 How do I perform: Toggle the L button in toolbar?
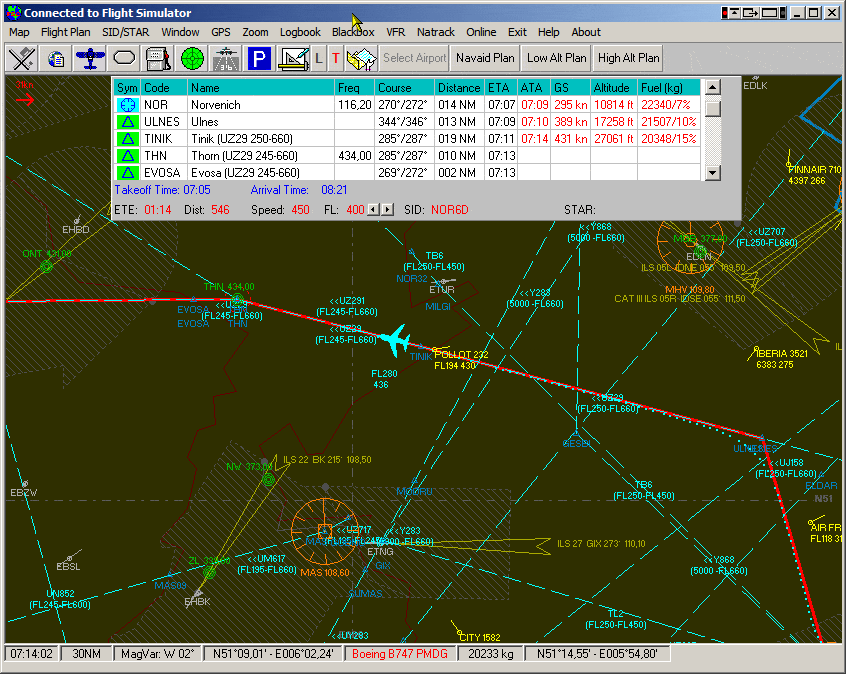click(x=319, y=58)
